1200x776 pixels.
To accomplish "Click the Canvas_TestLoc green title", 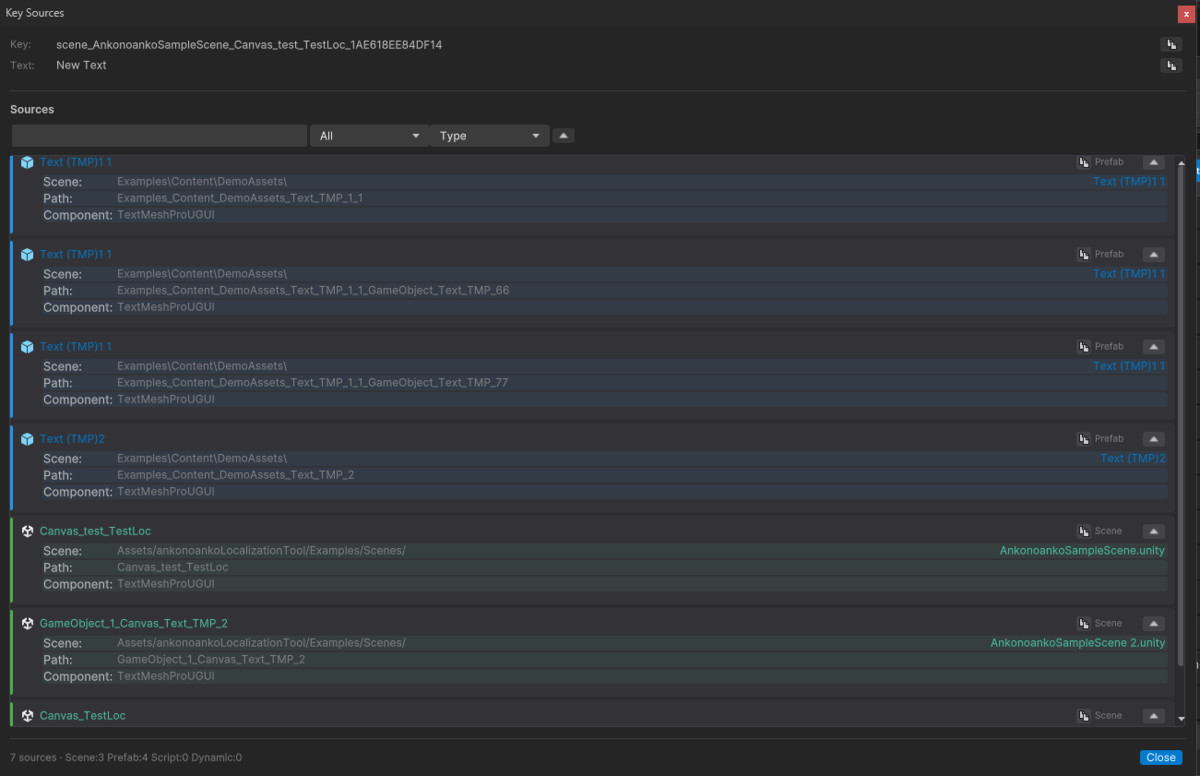I will (83, 715).
